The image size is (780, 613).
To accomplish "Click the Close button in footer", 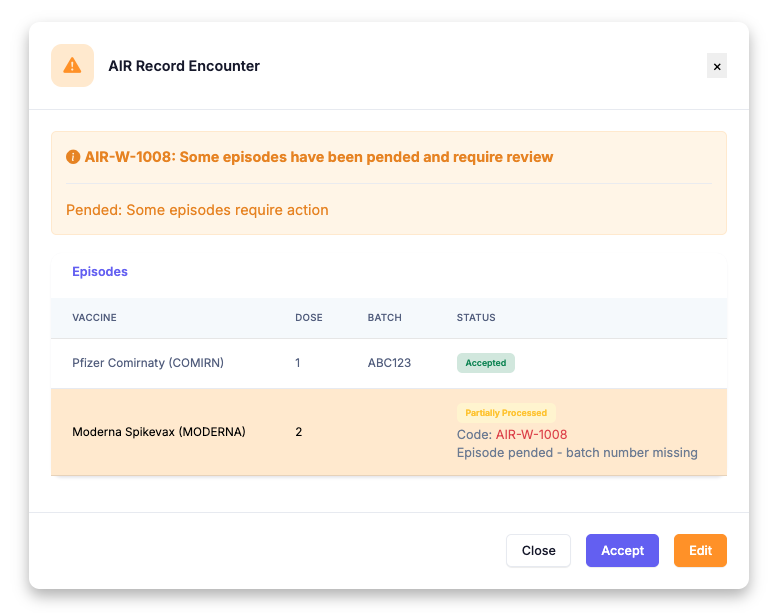I will (x=538, y=550).
